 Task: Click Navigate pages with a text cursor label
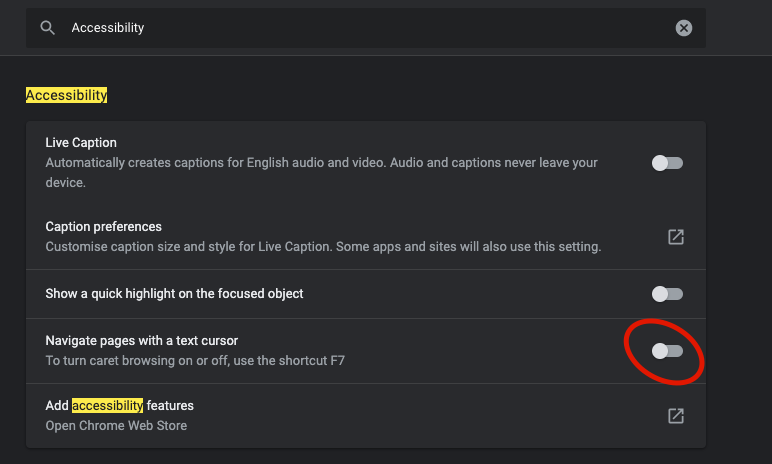(141, 341)
